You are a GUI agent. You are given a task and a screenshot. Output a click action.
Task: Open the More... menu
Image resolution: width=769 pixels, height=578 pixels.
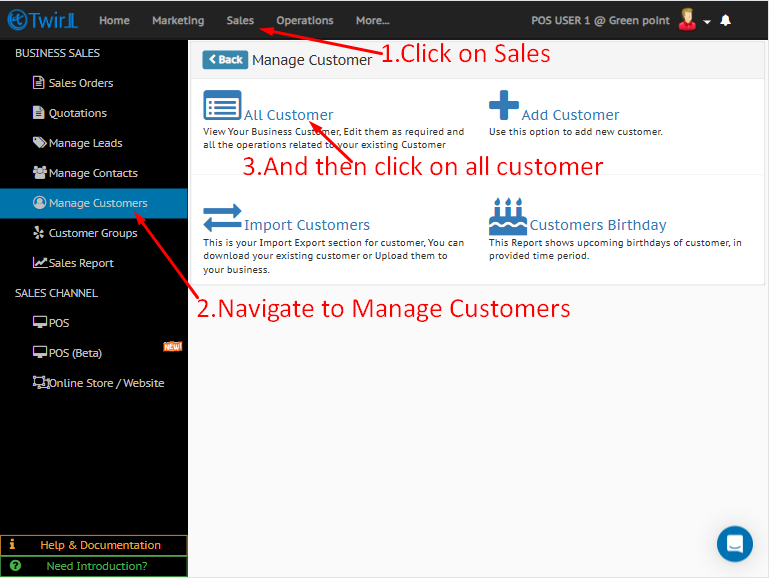point(372,20)
